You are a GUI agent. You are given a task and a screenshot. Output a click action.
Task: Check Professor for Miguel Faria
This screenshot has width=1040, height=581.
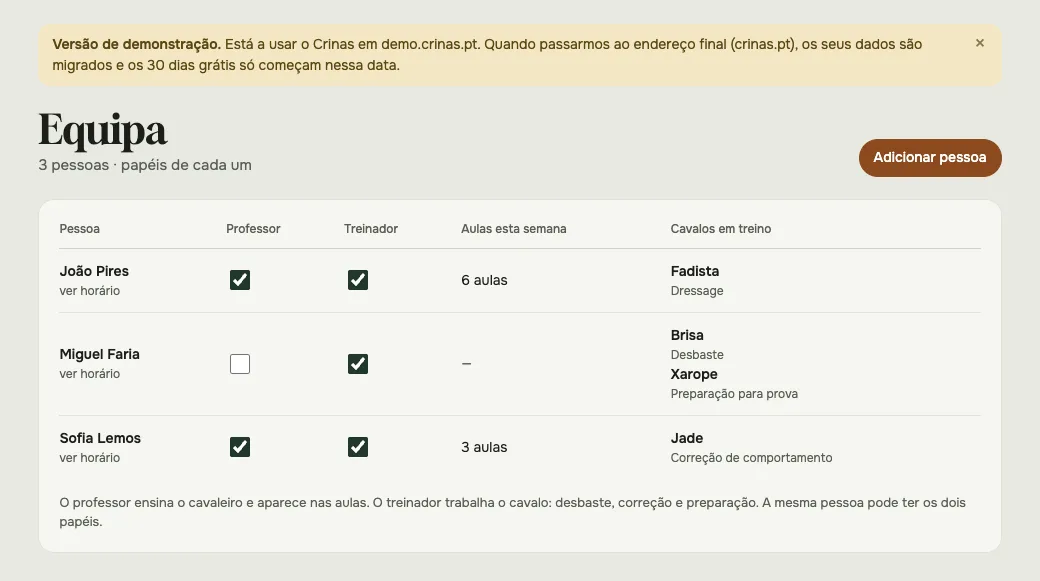240,363
